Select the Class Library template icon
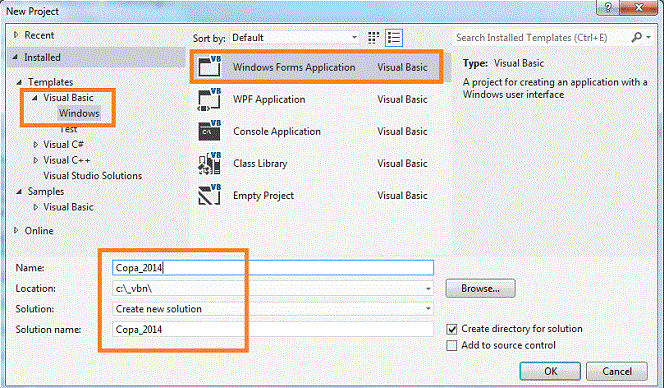 210,163
